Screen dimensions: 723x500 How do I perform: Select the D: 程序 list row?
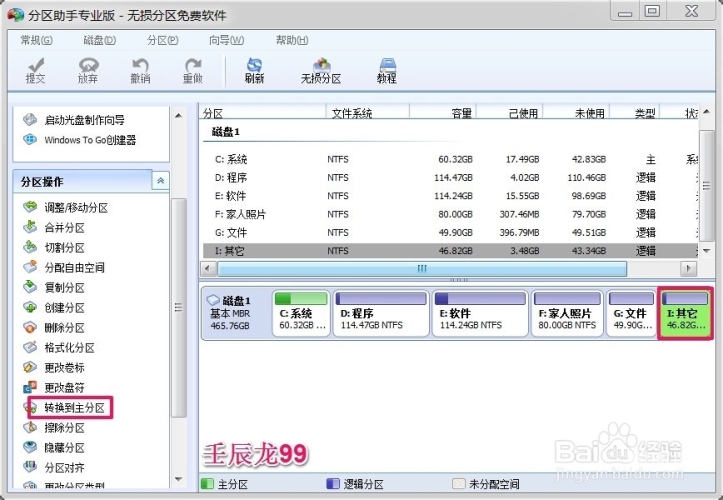click(x=450, y=178)
